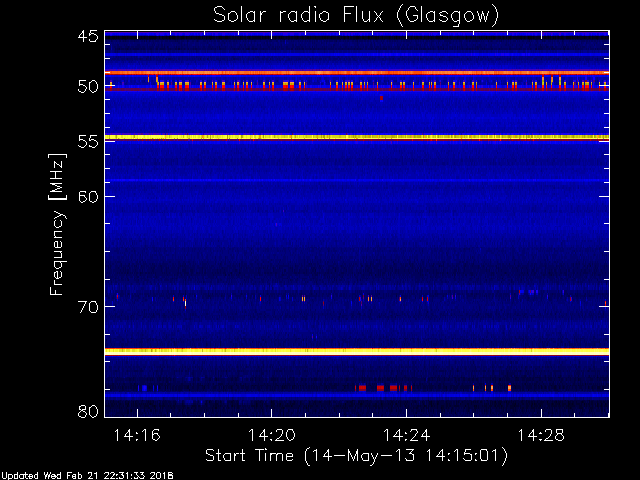Image resolution: width=640 pixels, height=480 pixels.
Task: Click the 14:20 time tick label
Action: (x=272, y=435)
